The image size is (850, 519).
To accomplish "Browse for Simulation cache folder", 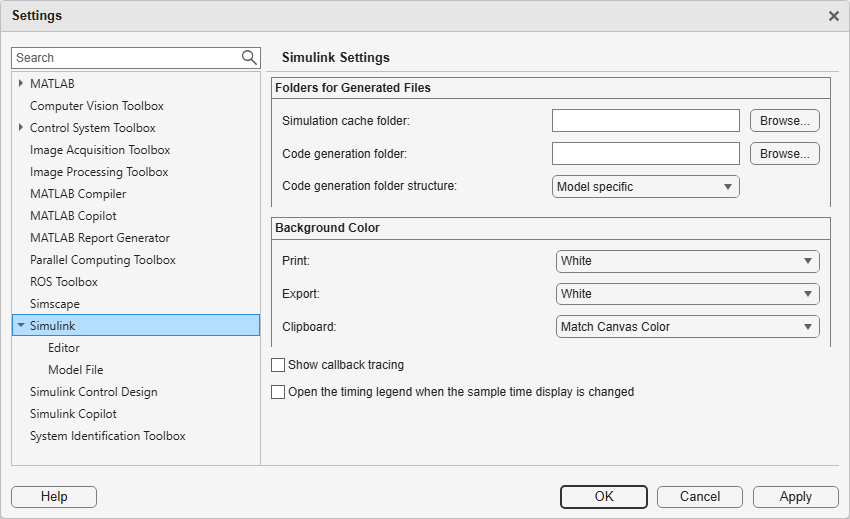I will [x=784, y=120].
